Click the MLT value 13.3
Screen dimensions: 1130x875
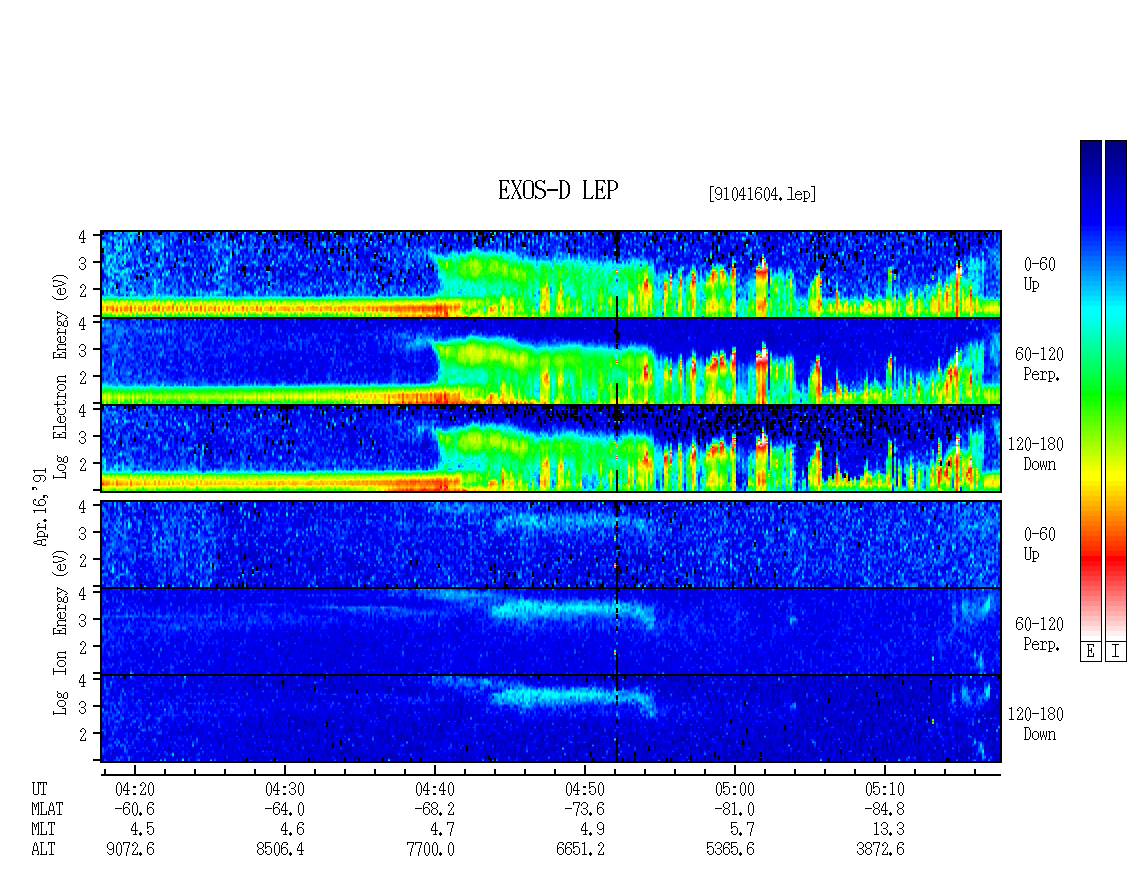pos(888,830)
